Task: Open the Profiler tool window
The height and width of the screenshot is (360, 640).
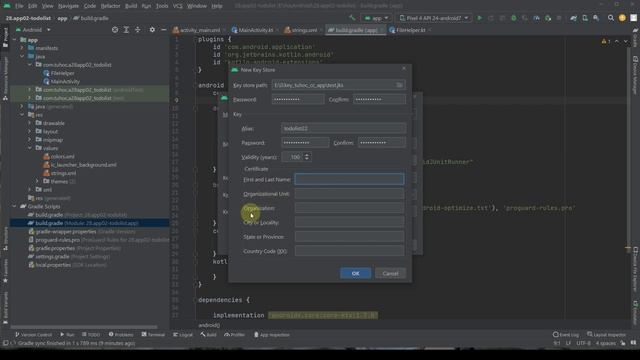Action: coord(234,335)
